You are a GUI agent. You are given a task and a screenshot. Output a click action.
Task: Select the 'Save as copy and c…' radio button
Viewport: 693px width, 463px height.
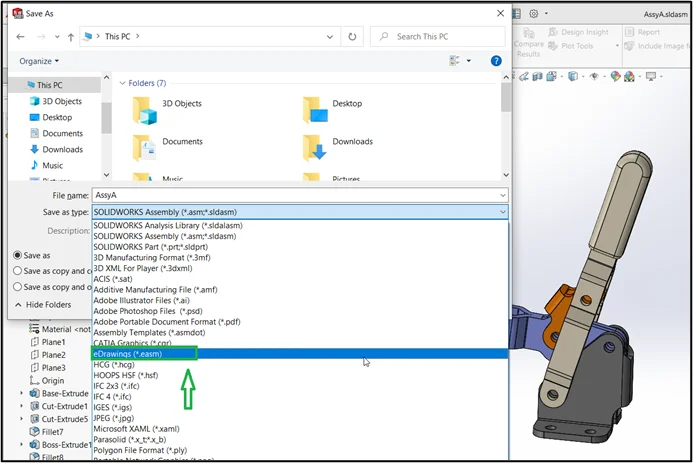coord(18,271)
